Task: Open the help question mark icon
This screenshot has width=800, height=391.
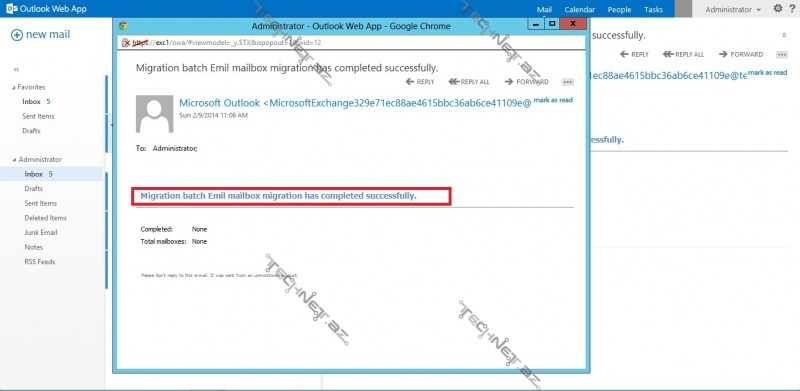Action: coord(792,8)
